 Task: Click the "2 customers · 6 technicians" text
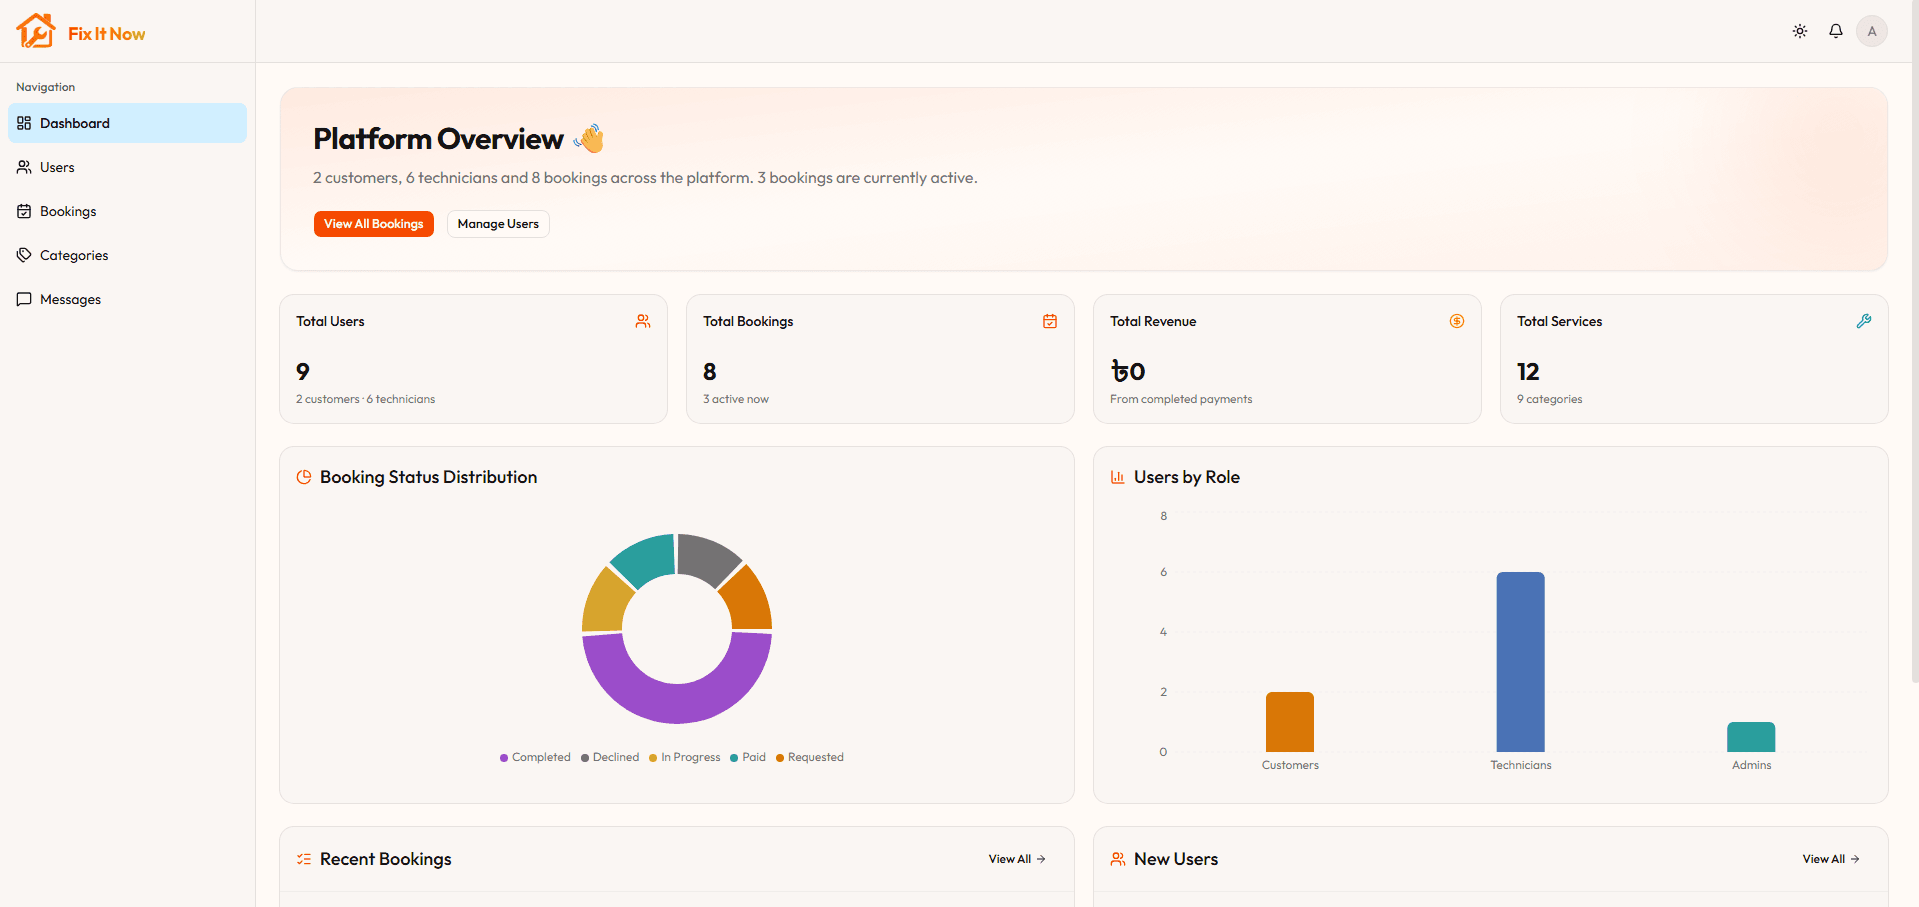(366, 399)
